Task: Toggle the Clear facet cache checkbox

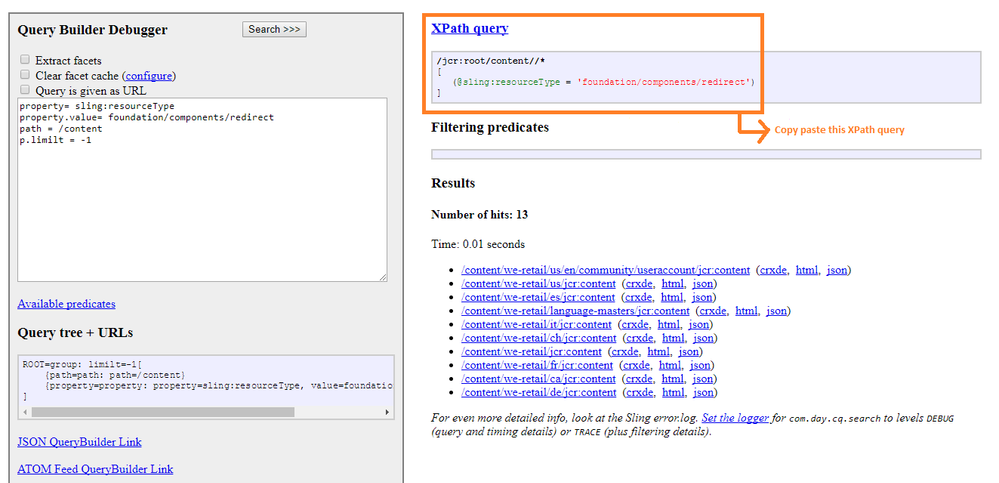Action: point(25,75)
